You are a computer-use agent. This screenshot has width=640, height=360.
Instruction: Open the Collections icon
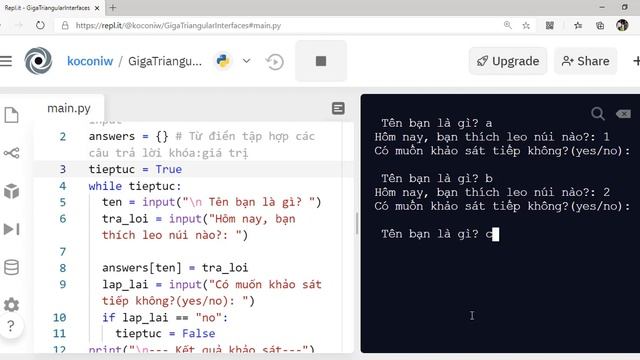[600, 26]
